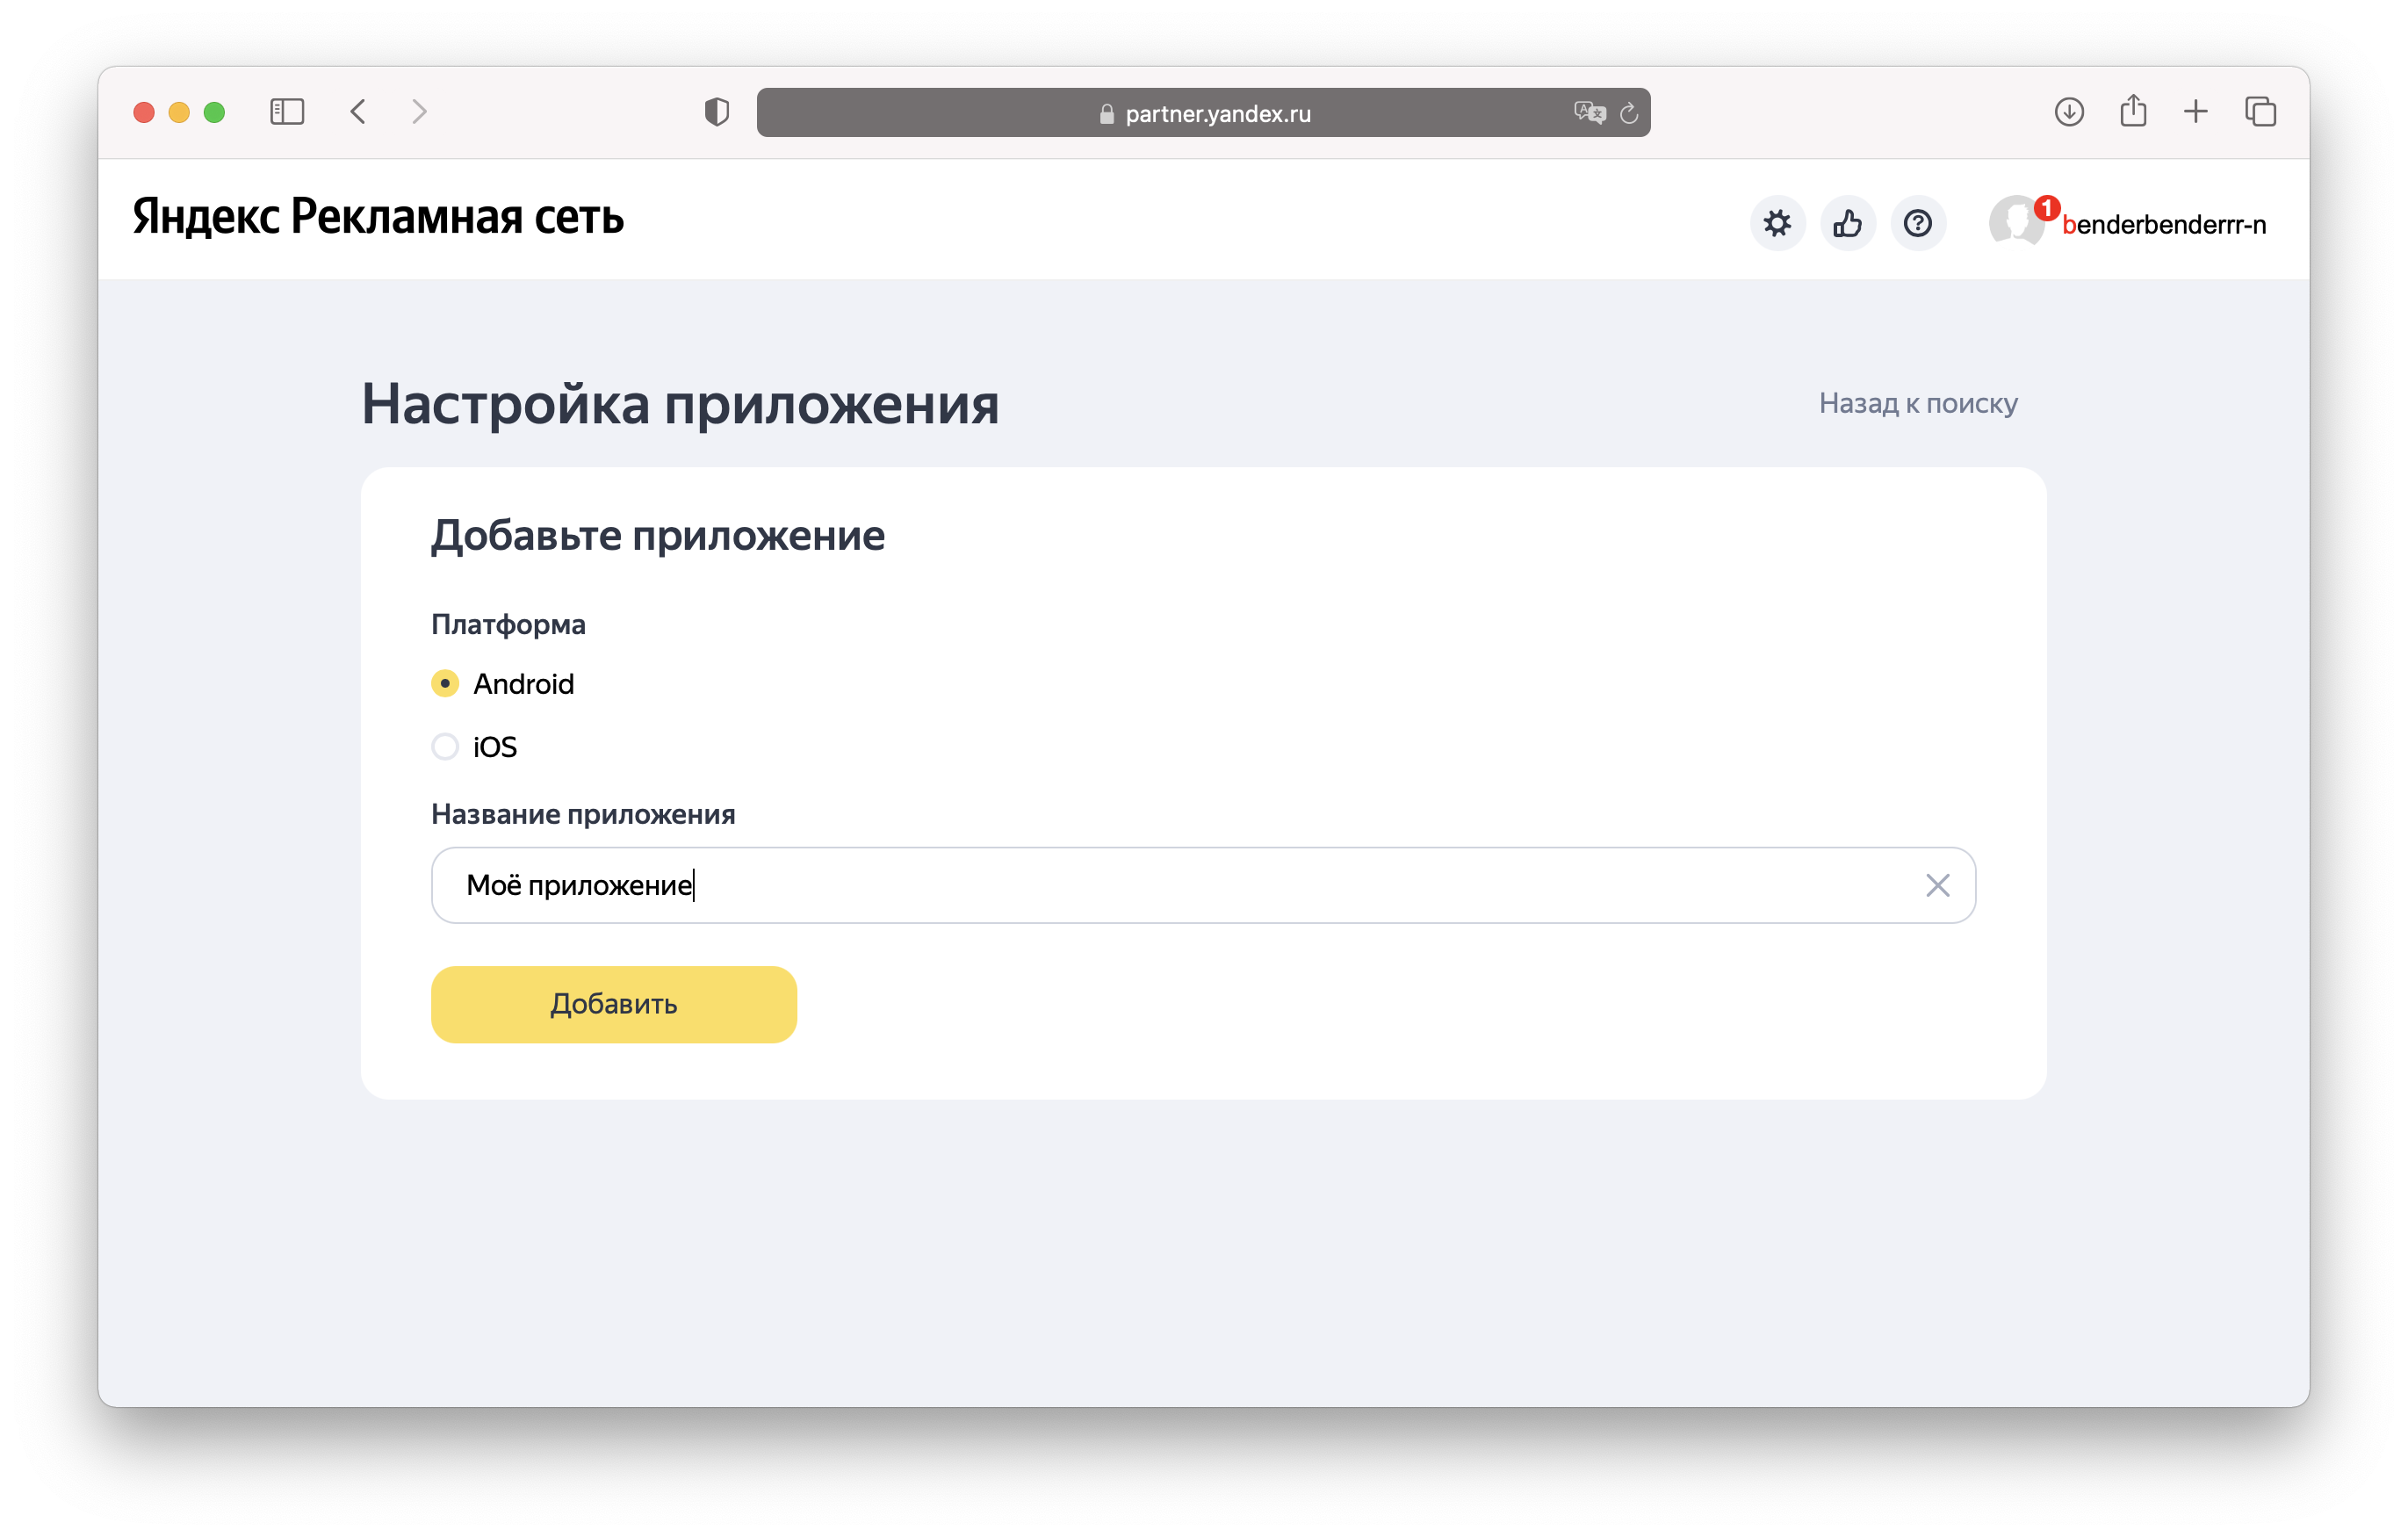Click the thumbs-up feedback icon
Screen dimensions: 2408x1537
1847,223
